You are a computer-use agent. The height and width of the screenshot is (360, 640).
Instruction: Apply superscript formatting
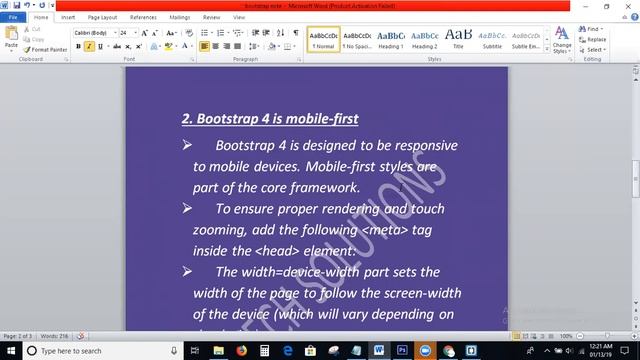(139, 47)
